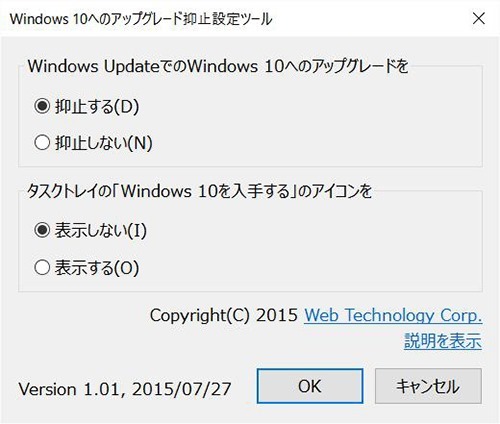Switch to the 表示する(O) radio option
This screenshot has height=424, width=500.
42,267
